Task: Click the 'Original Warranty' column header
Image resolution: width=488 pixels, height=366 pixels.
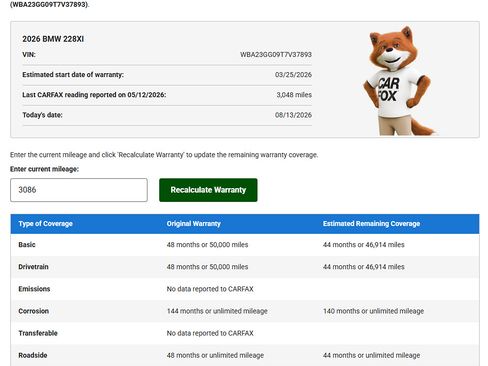Action: tap(194, 224)
